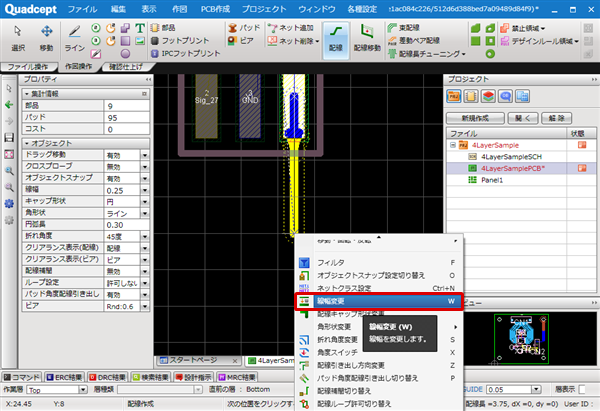Click the layer stack icon in project panel

(488, 96)
